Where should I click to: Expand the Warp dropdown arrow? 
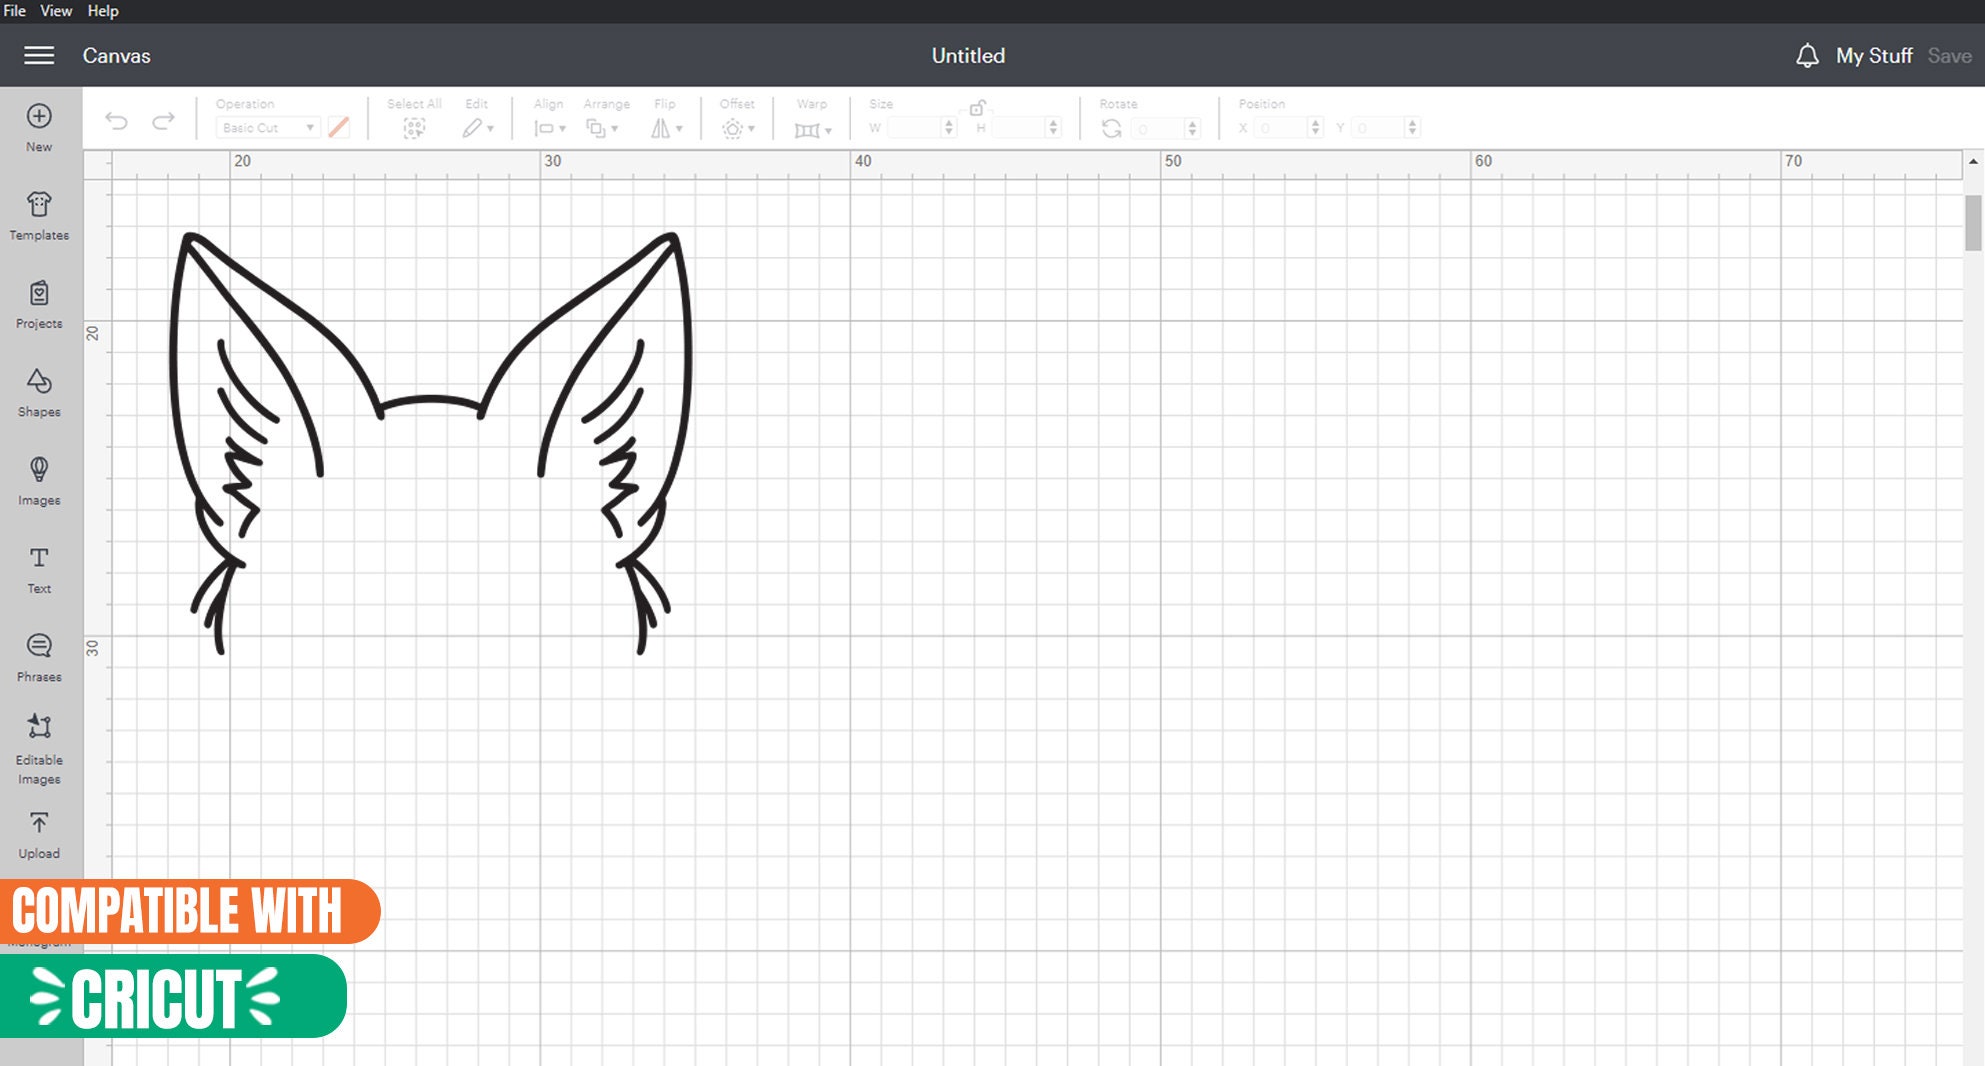828,130
